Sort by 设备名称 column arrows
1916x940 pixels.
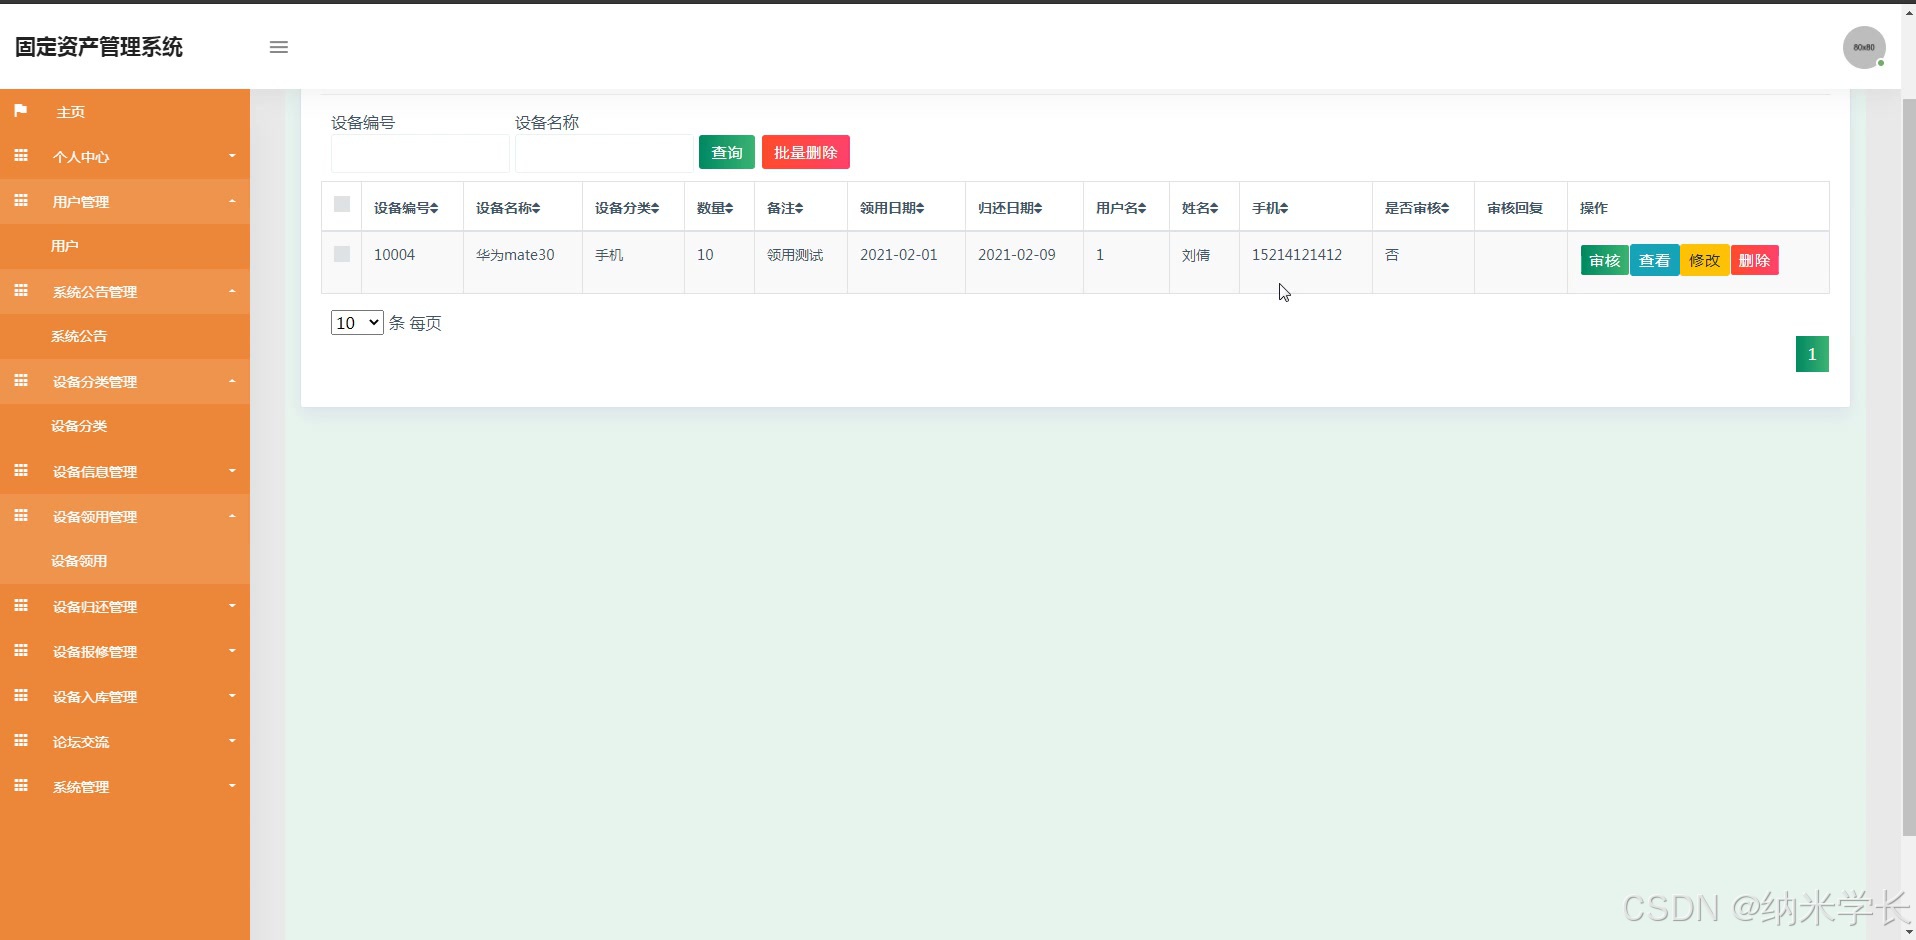(536, 208)
